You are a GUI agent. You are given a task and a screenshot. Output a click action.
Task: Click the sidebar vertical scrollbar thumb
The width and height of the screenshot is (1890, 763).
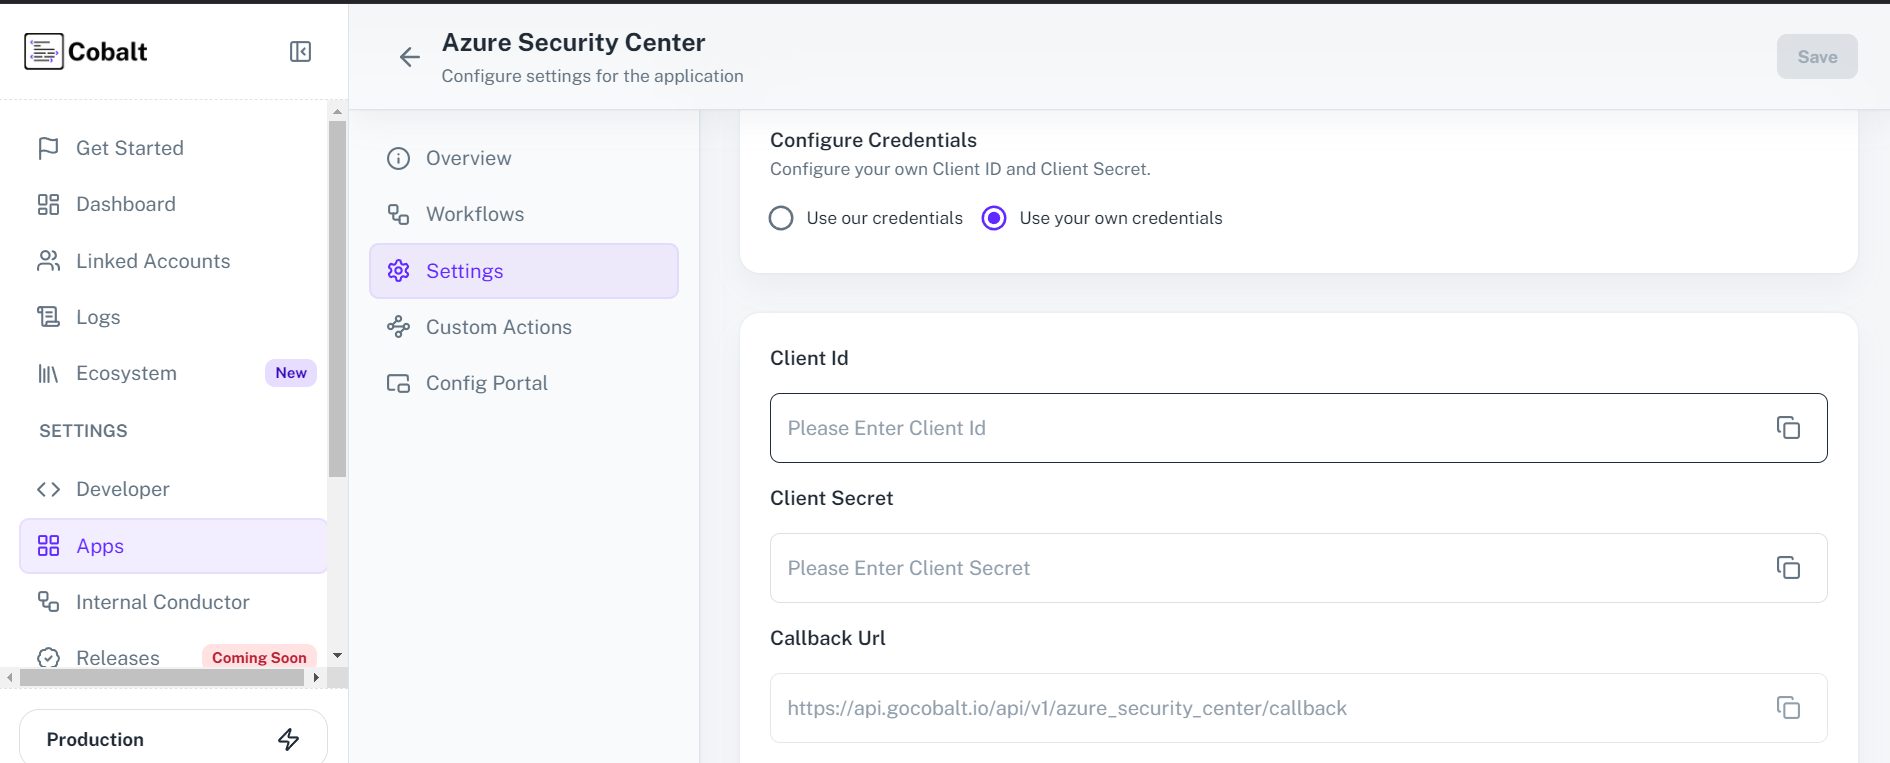(x=338, y=299)
